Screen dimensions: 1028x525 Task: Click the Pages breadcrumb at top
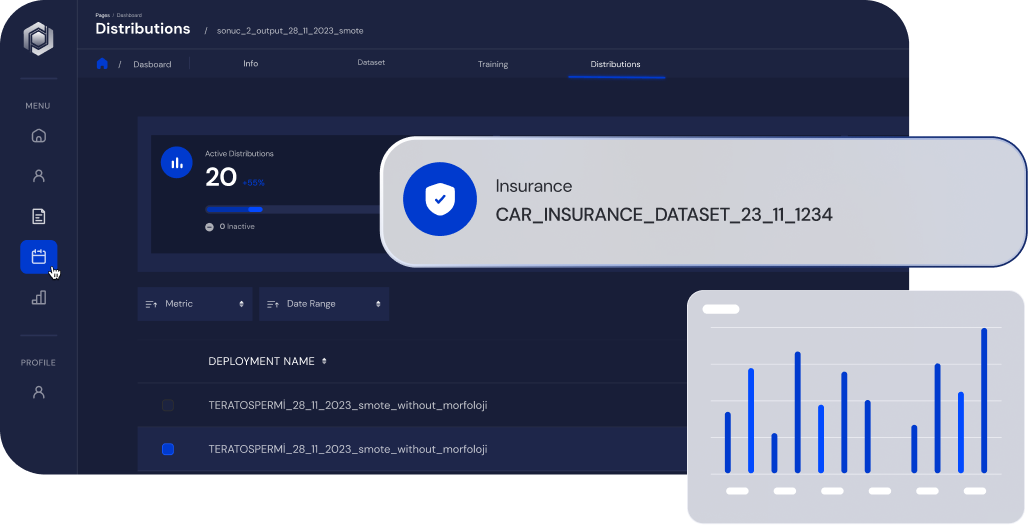[102, 15]
